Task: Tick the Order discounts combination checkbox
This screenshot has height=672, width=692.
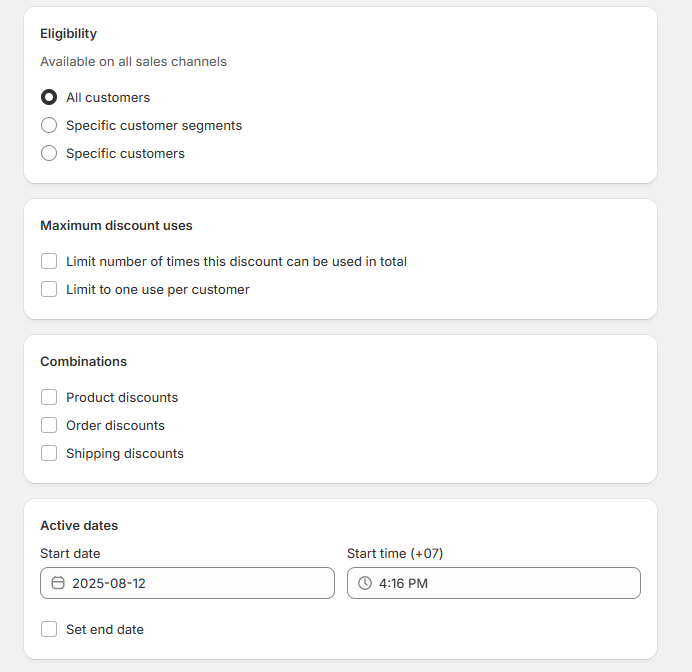Action: click(49, 425)
